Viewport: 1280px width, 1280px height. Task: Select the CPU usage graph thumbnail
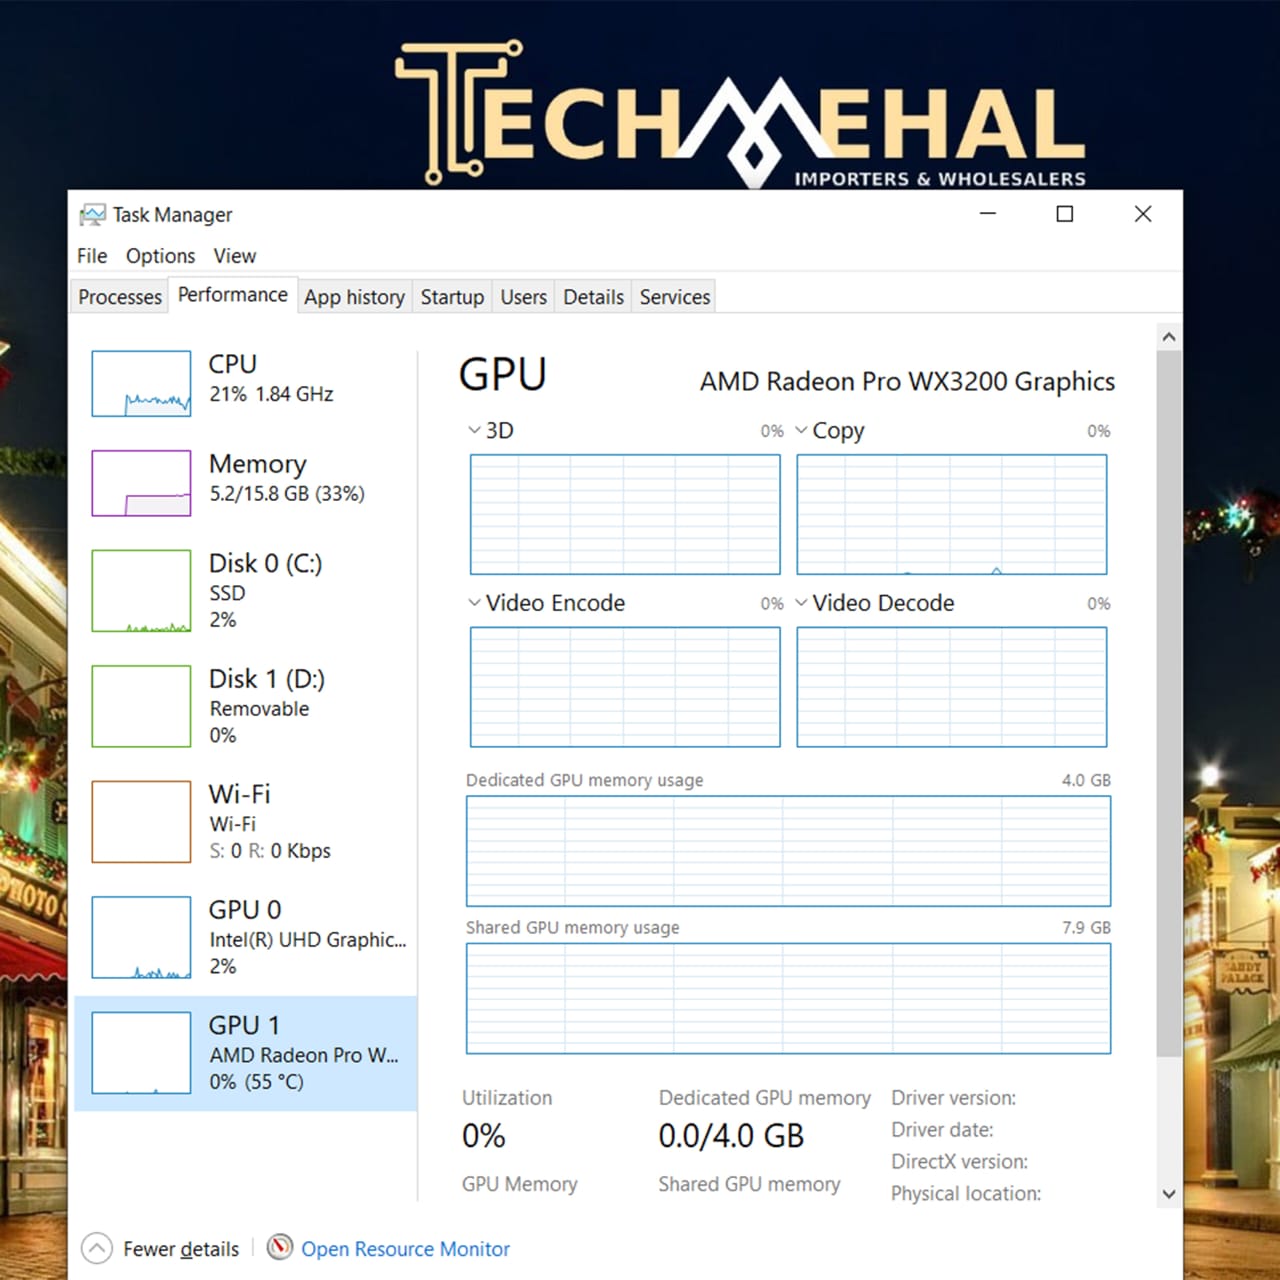[141, 383]
